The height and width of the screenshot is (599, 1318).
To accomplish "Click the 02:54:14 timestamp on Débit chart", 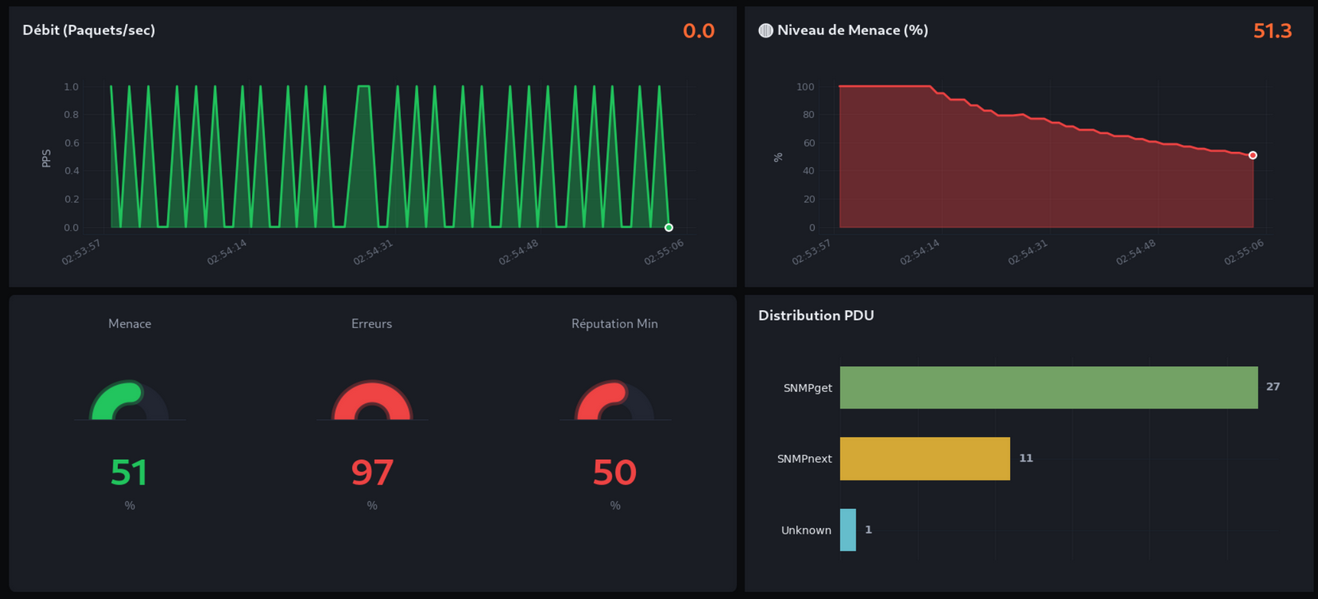I will (227, 253).
